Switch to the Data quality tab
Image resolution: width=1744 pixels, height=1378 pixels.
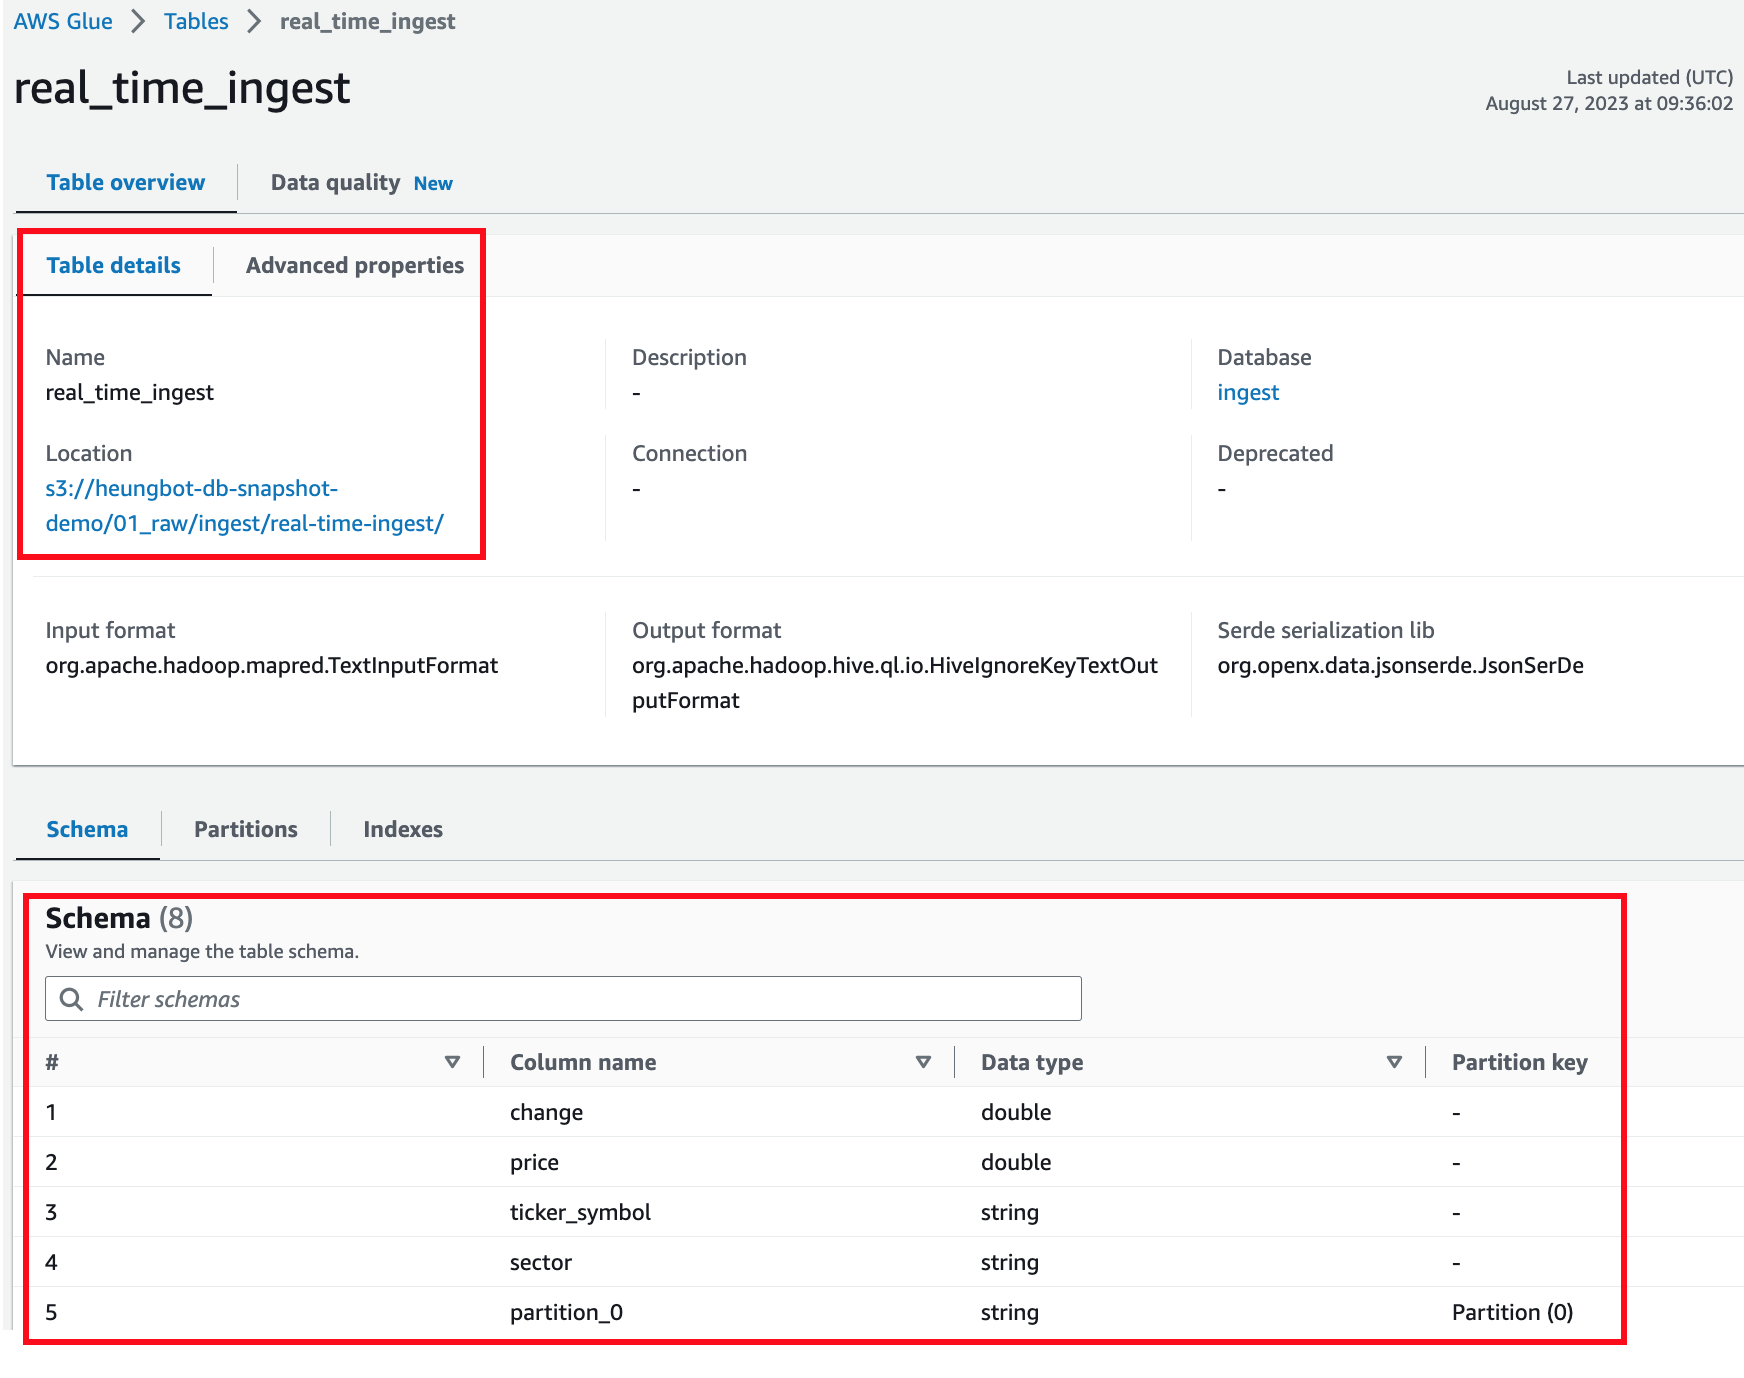tap(335, 181)
